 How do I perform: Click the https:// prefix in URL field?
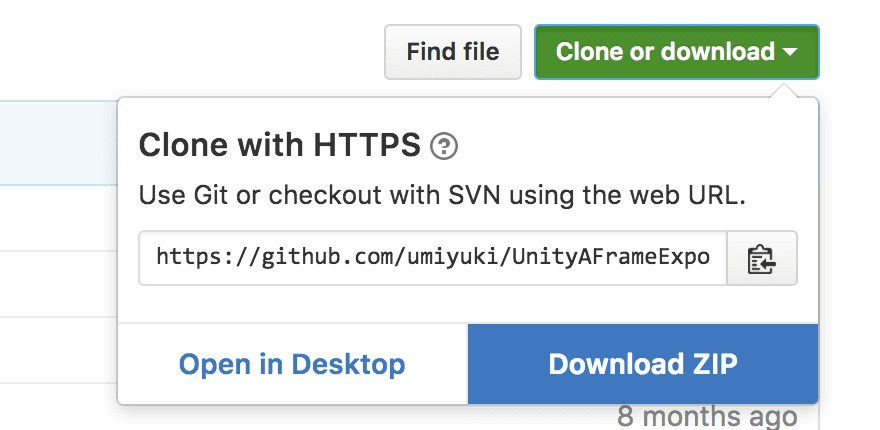tap(207, 258)
